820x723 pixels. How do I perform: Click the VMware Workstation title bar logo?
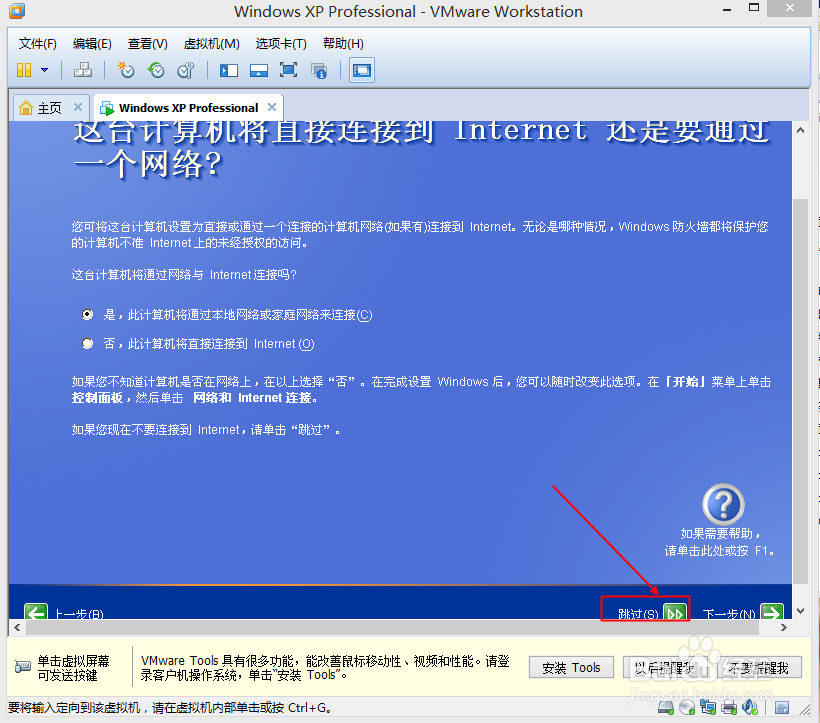[x=17, y=10]
